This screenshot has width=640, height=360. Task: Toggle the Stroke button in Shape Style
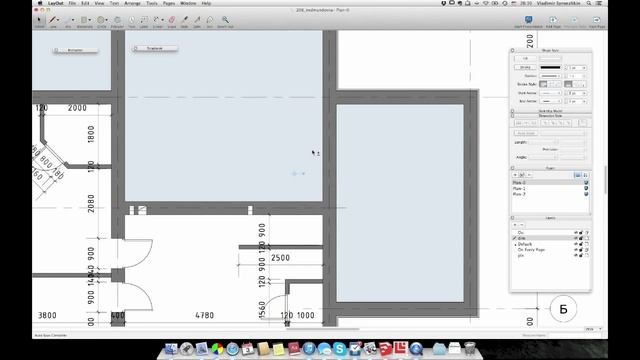point(525,67)
